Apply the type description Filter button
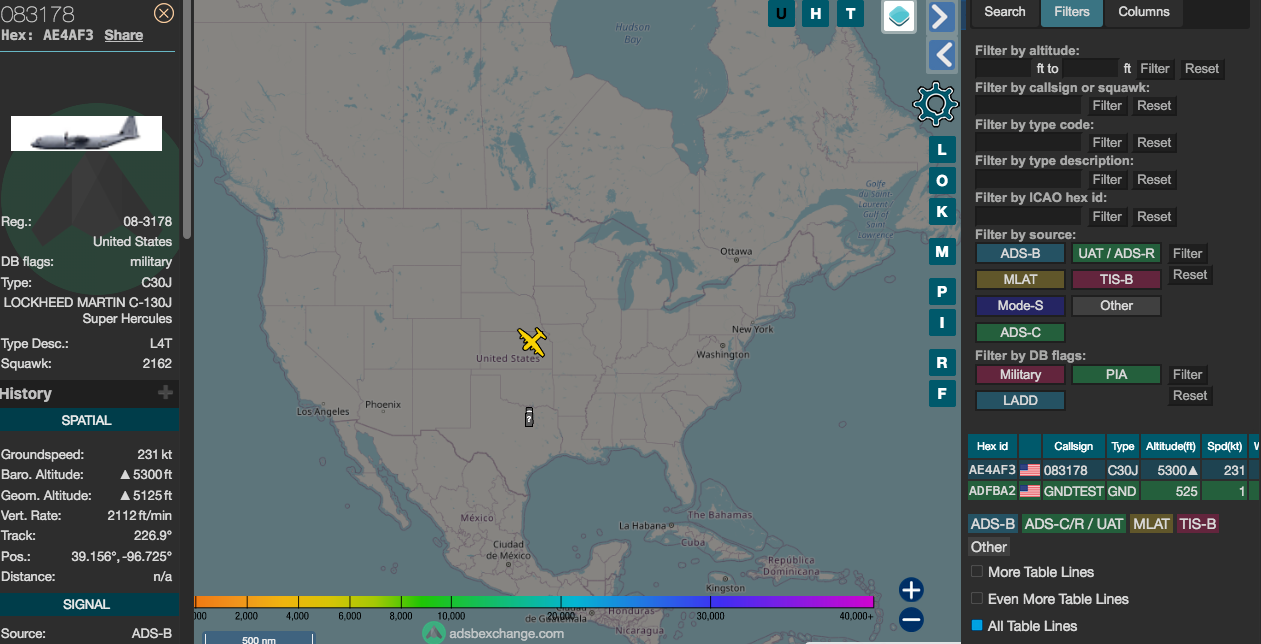Viewport: 1261px width, 644px height. pyautogui.click(x=1107, y=180)
